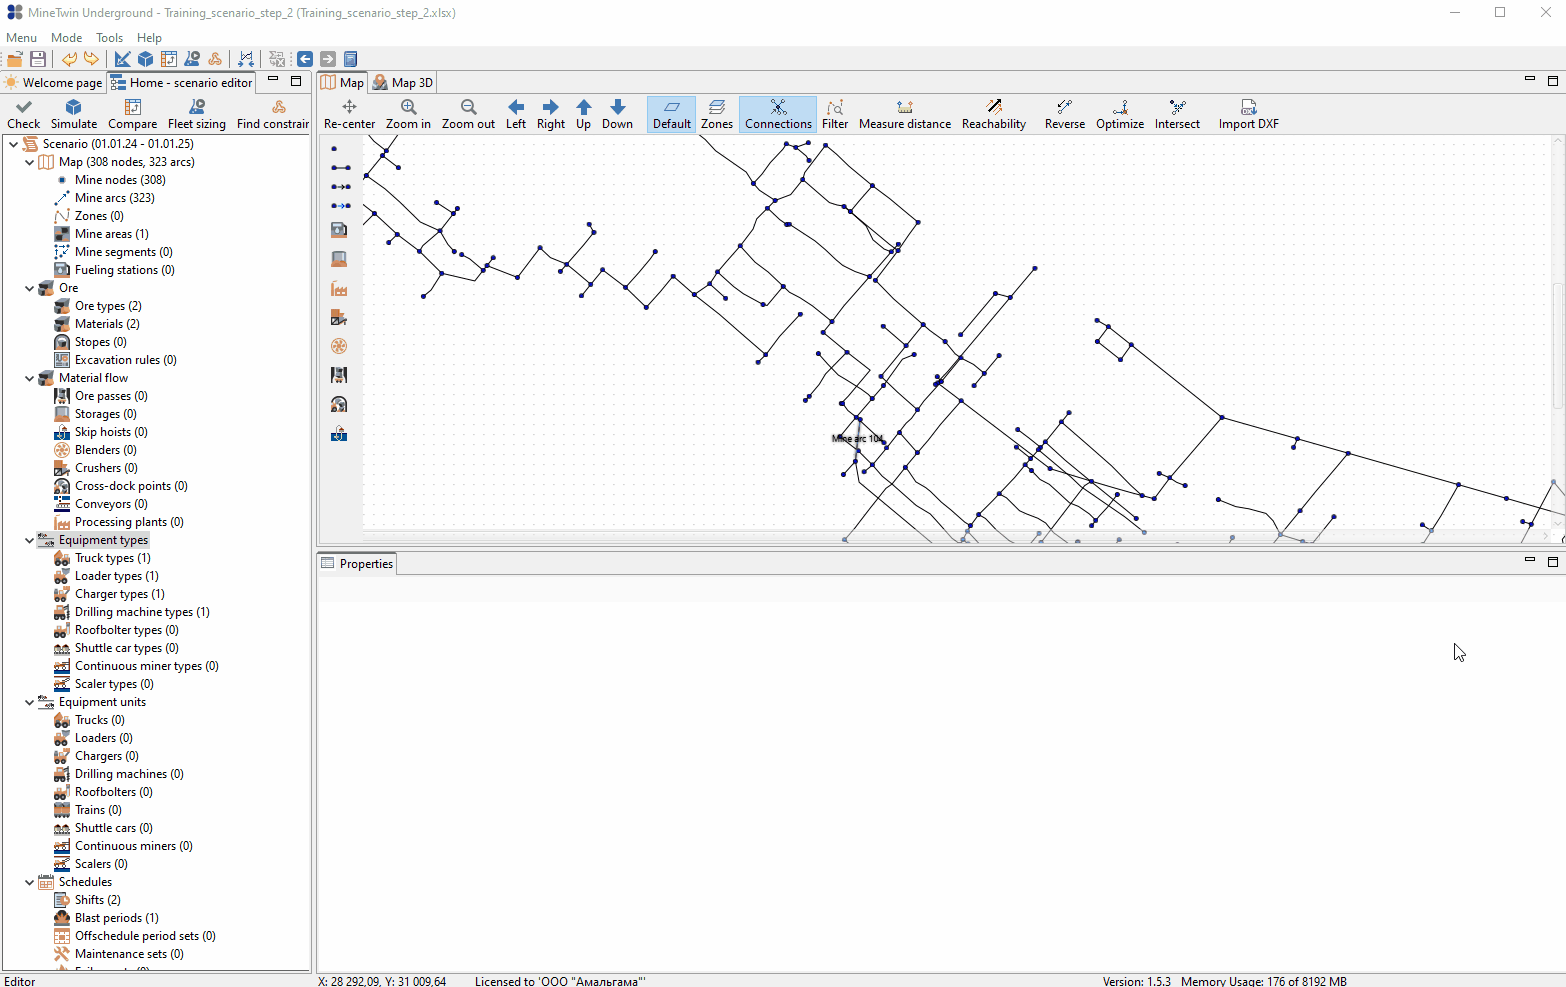
Task: Select the processing plant factory tool
Action: pyautogui.click(x=339, y=289)
